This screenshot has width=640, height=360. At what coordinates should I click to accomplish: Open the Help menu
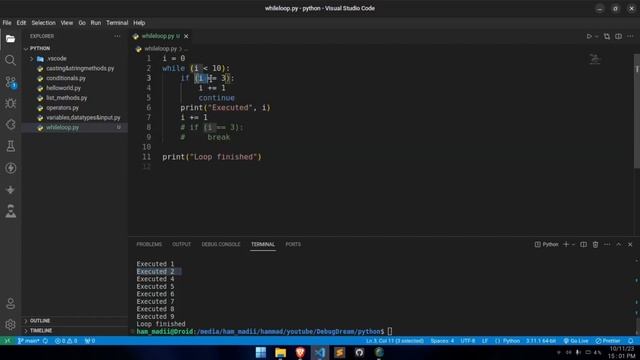pos(139,23)
